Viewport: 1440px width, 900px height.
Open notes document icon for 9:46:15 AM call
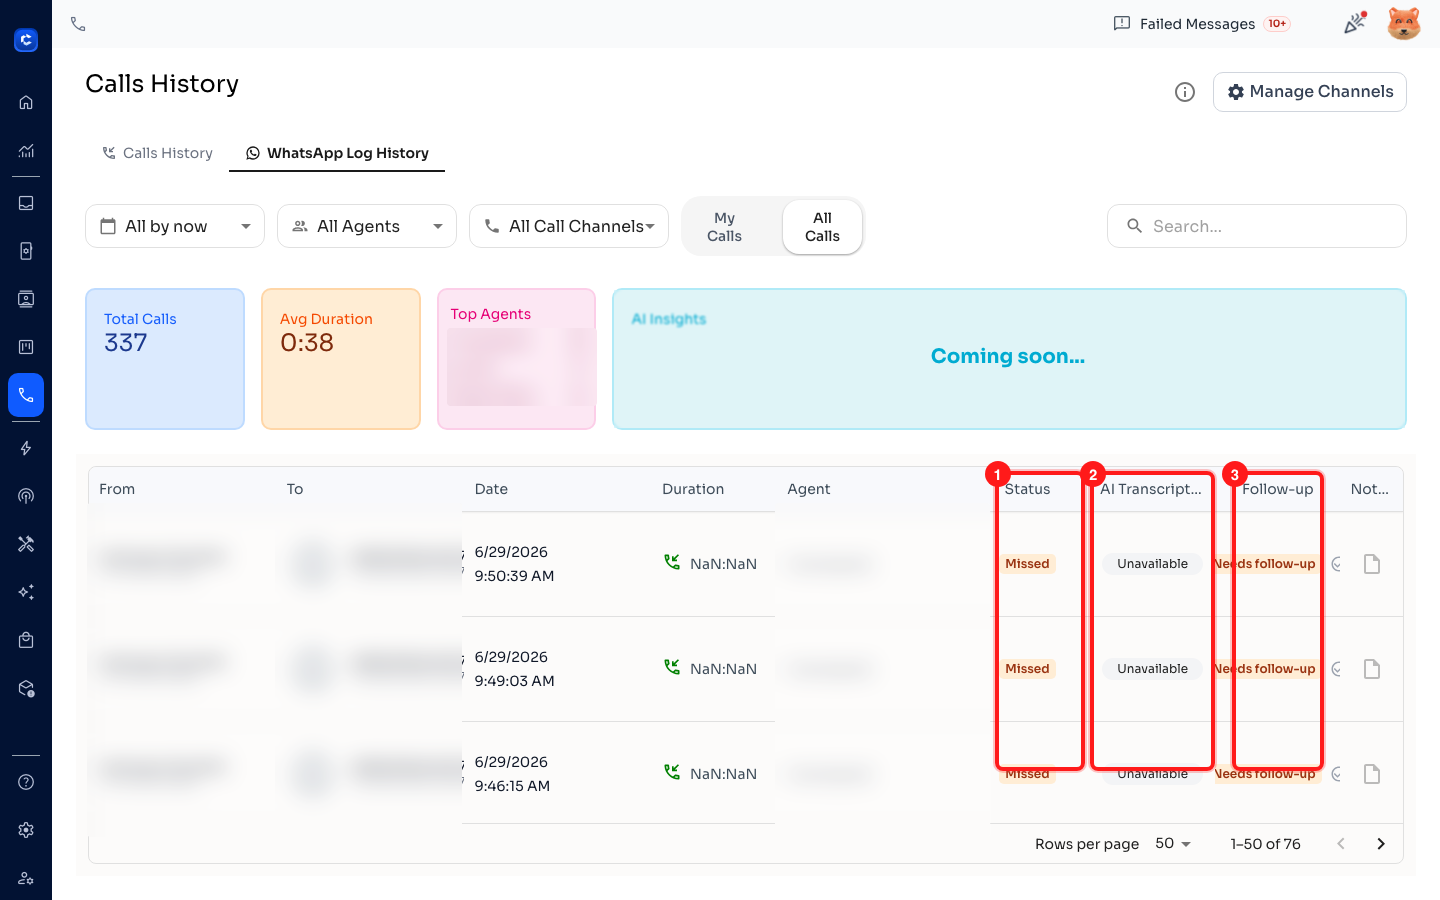[1372, 774]
